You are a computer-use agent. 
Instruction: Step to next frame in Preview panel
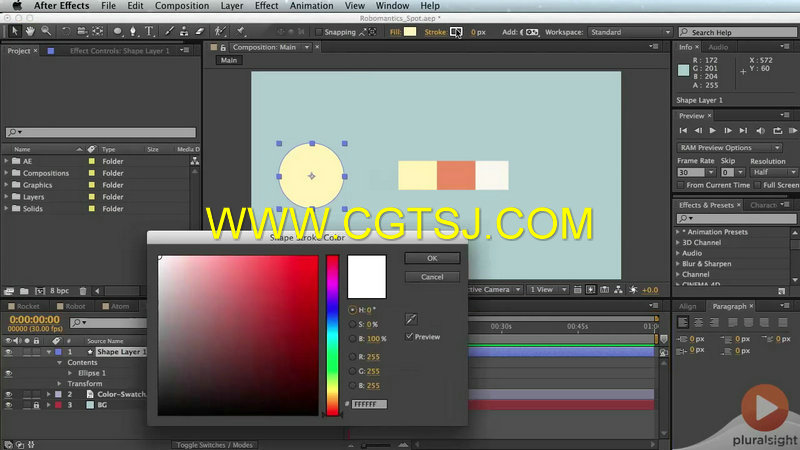[728, 131]
